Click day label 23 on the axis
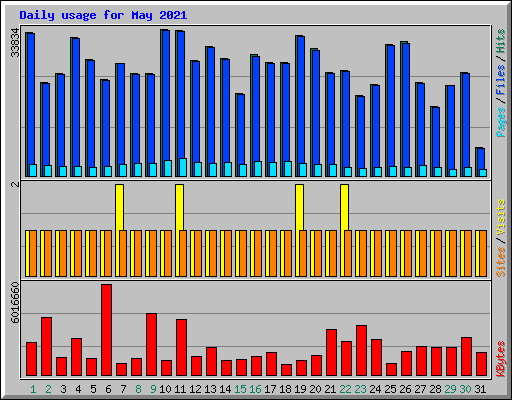The width and height of the screenshot is (512, 400). tap(360, 389)
